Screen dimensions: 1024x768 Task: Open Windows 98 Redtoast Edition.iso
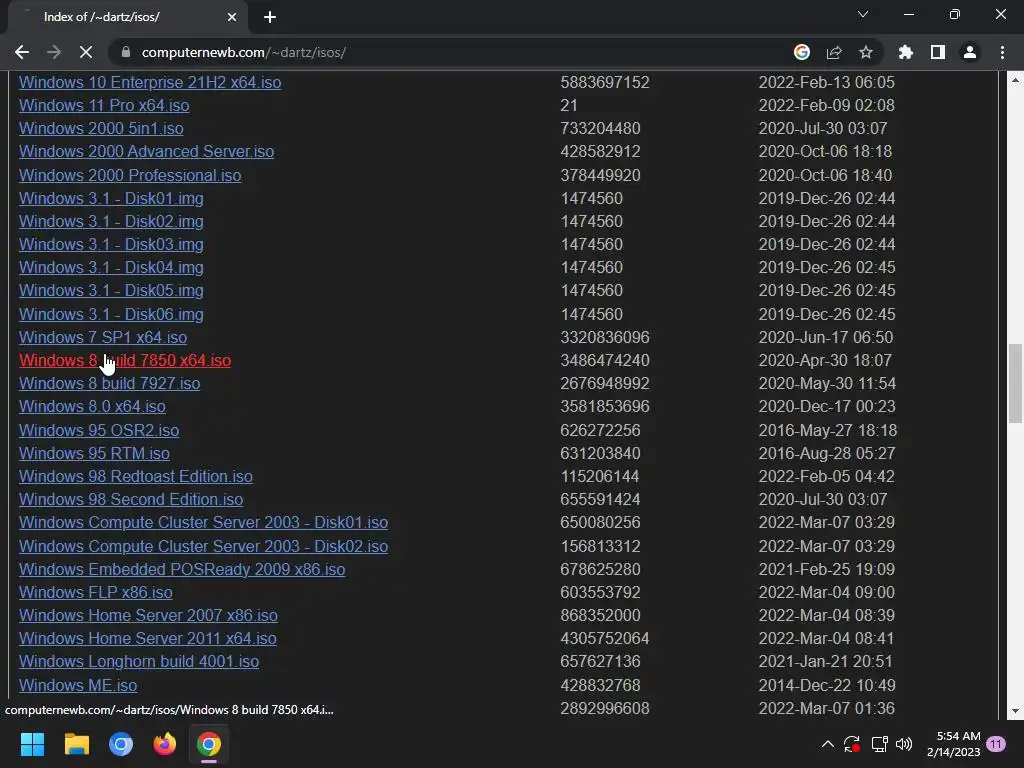tap(136, 476)
